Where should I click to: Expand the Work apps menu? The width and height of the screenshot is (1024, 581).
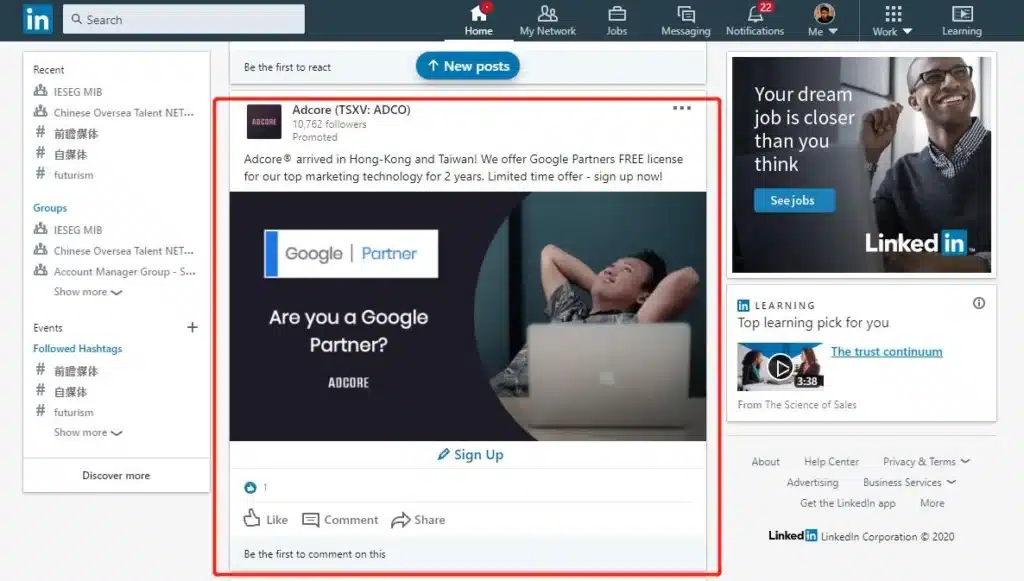click(892, 20)
